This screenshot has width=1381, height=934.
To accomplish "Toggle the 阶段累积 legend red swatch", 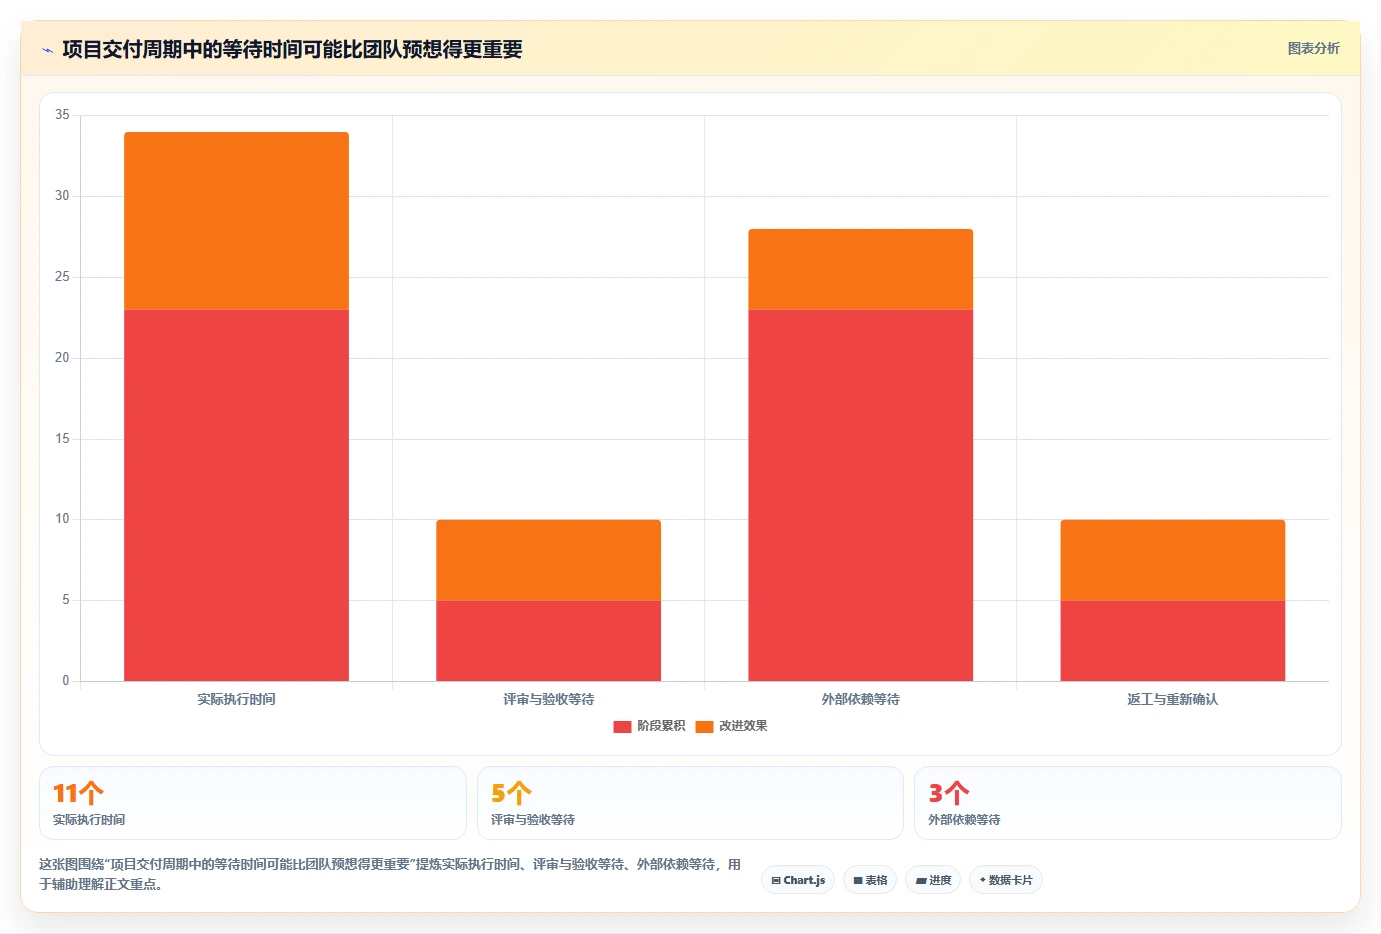I will click(622, 726).
